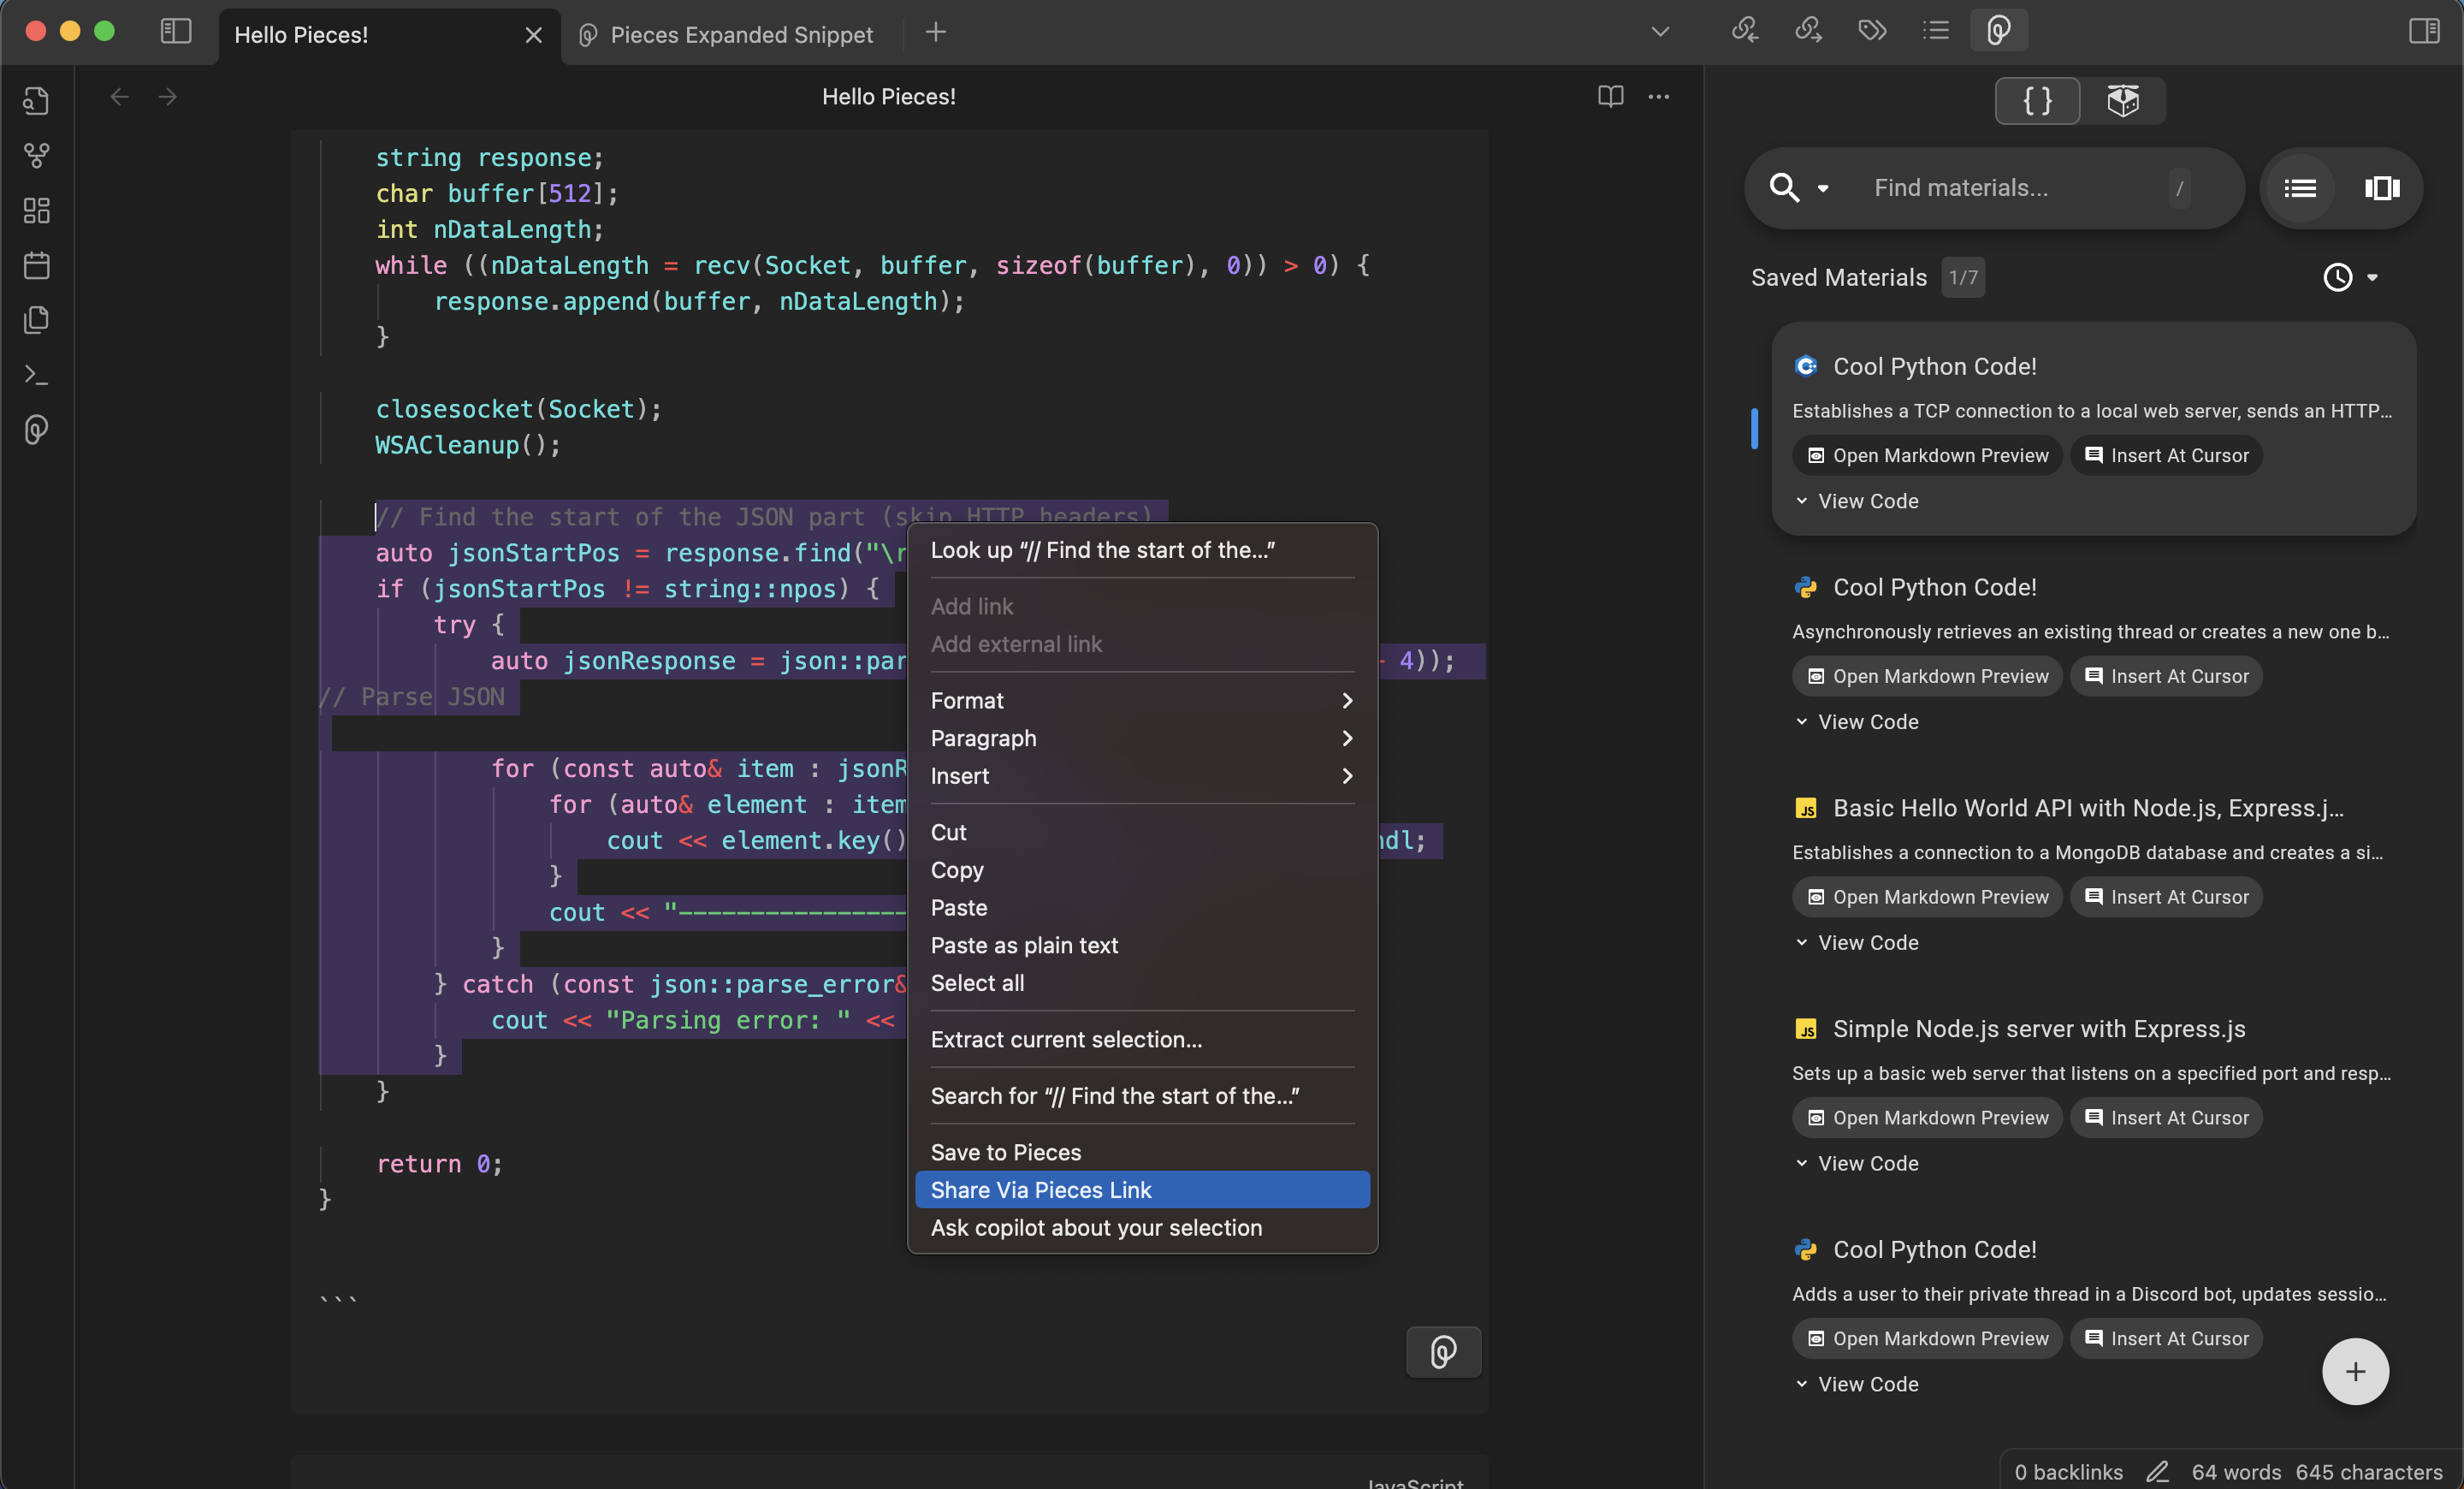Switch to list layout view

tap(2300, 188)
